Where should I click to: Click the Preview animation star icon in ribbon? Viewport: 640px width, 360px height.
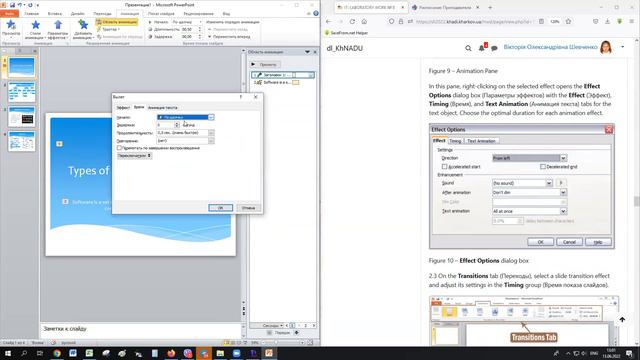point(11,25)
